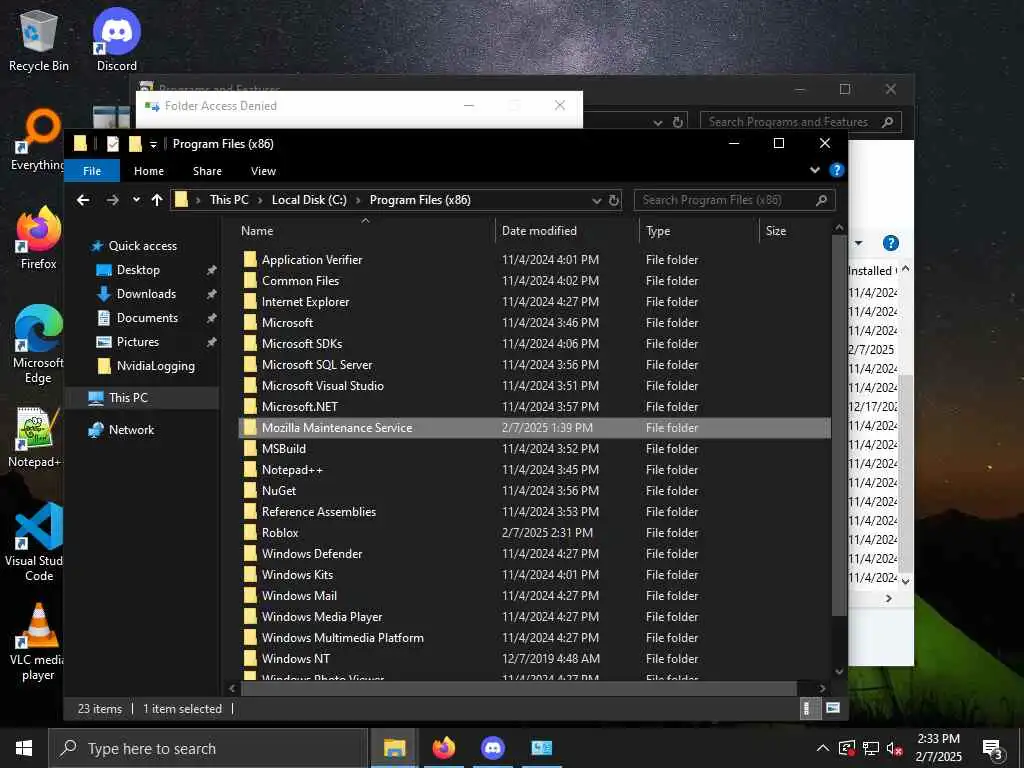The height and width of the screenshot is (768, 1024).
Task: Open the address bar history dropdown
Action: click(x=596, y=200)
